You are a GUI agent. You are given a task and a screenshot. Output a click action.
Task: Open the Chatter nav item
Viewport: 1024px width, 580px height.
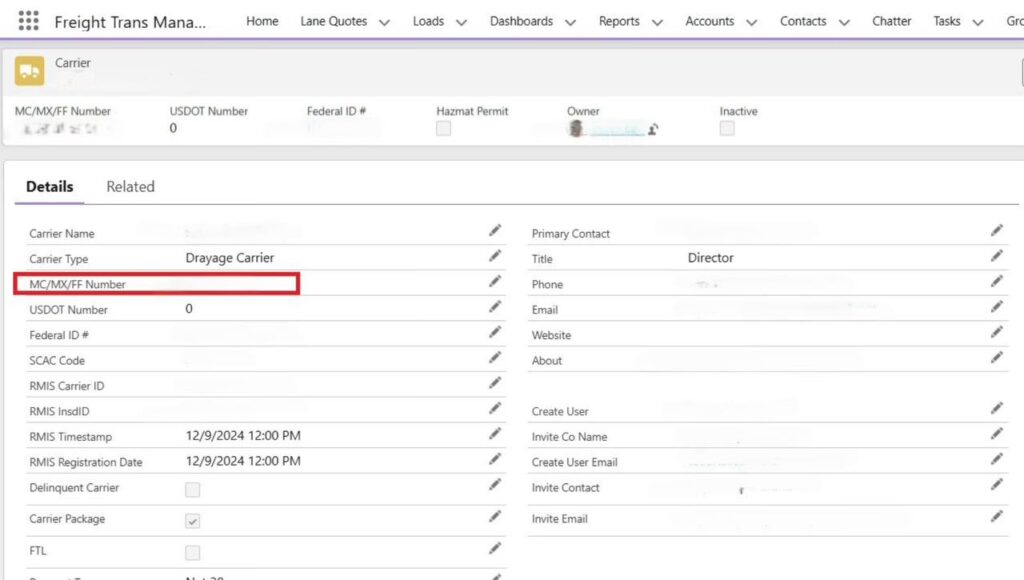[891, 21]
